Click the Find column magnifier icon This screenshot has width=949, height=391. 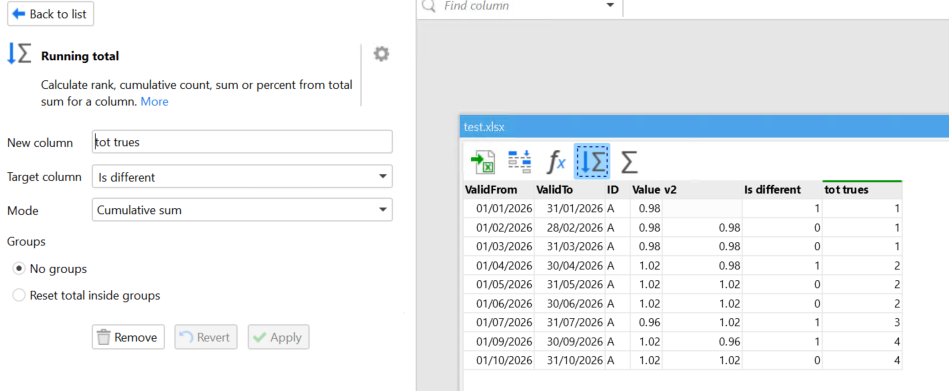tap(429, 6)
